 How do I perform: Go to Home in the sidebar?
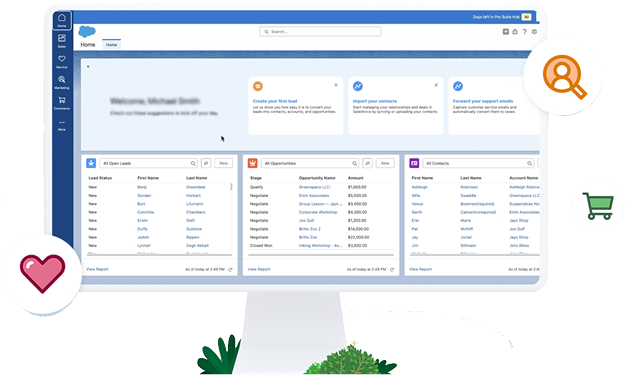coord(62,20)
